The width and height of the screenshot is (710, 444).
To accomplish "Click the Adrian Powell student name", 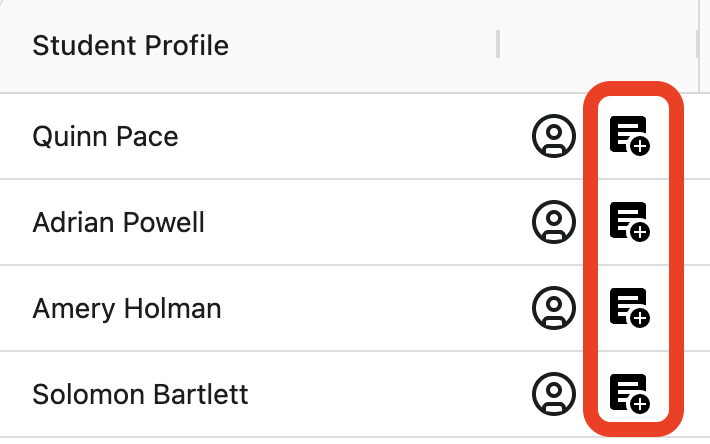I will coord(118,222).
